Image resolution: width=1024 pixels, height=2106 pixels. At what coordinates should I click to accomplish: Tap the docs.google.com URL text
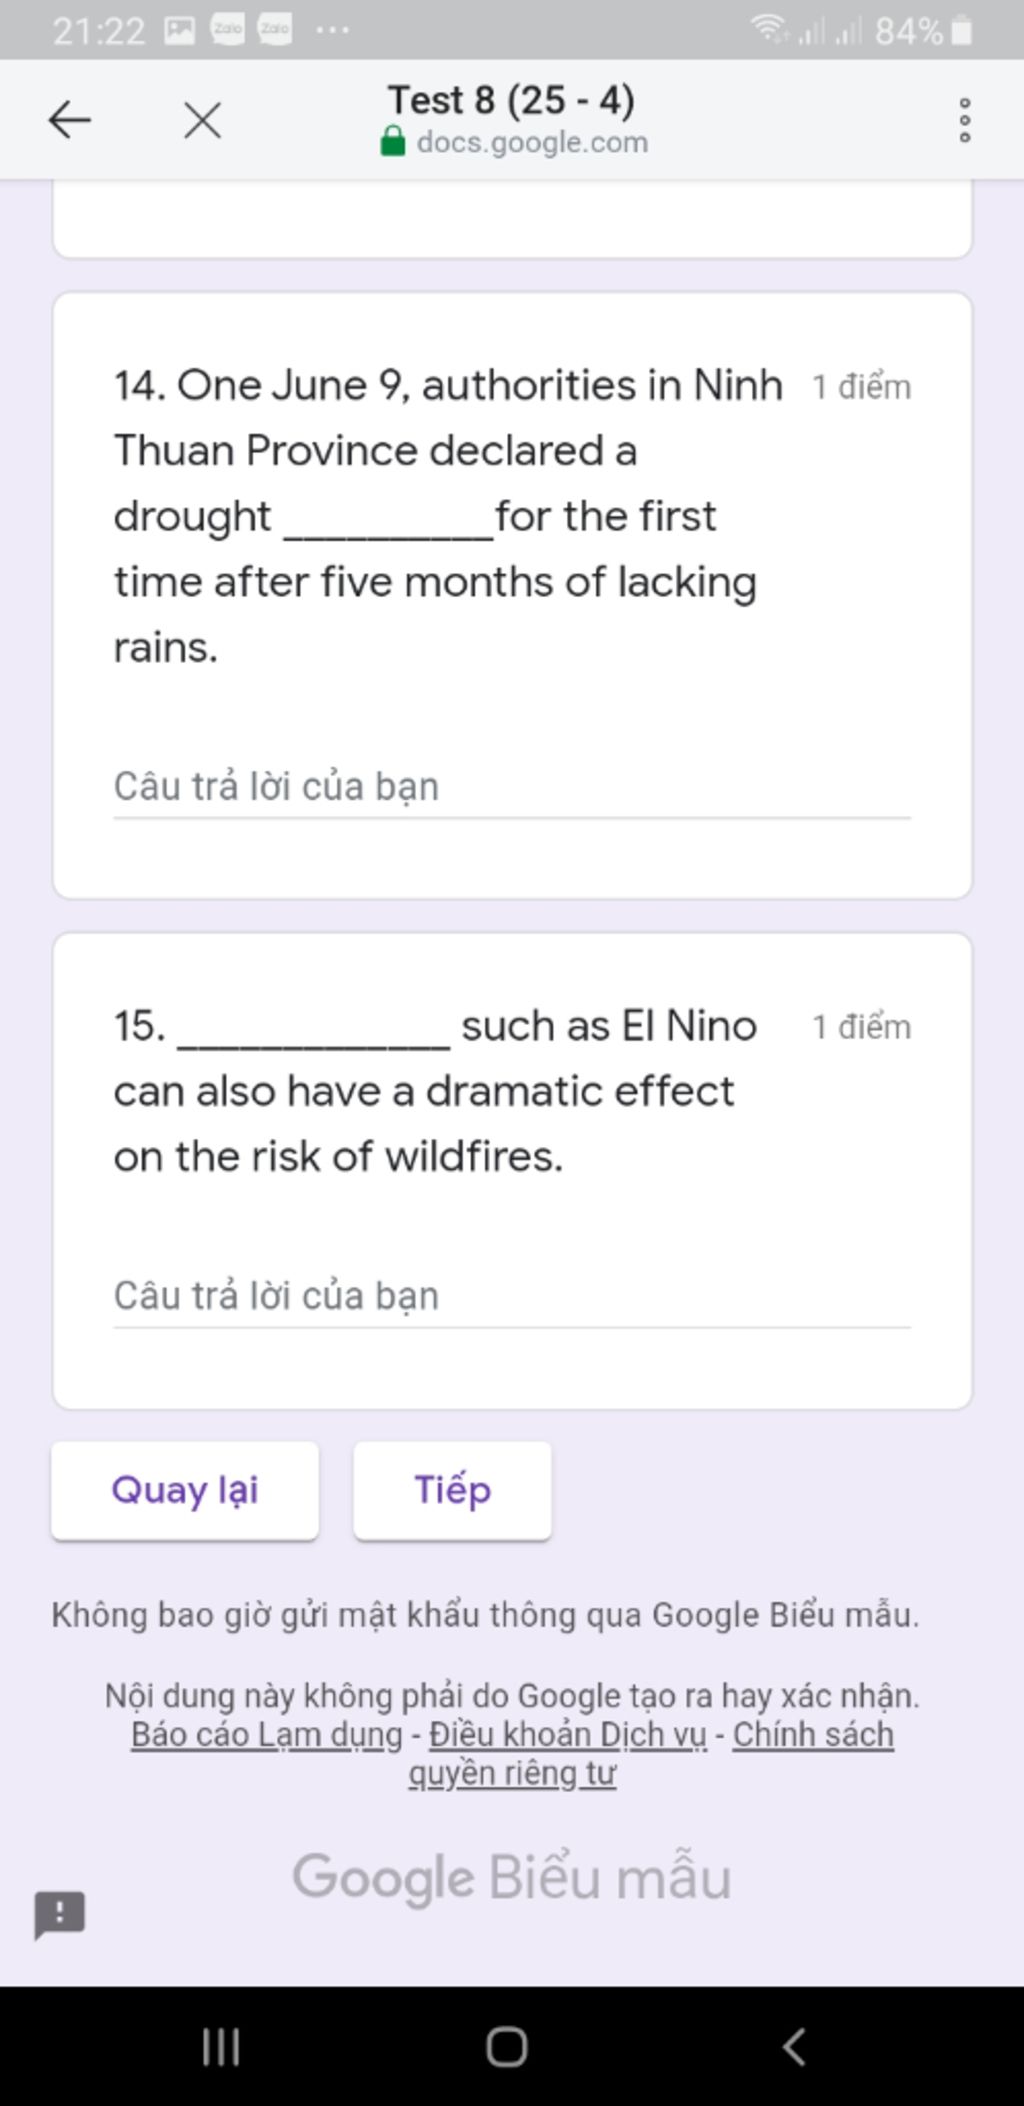[532, 142]
